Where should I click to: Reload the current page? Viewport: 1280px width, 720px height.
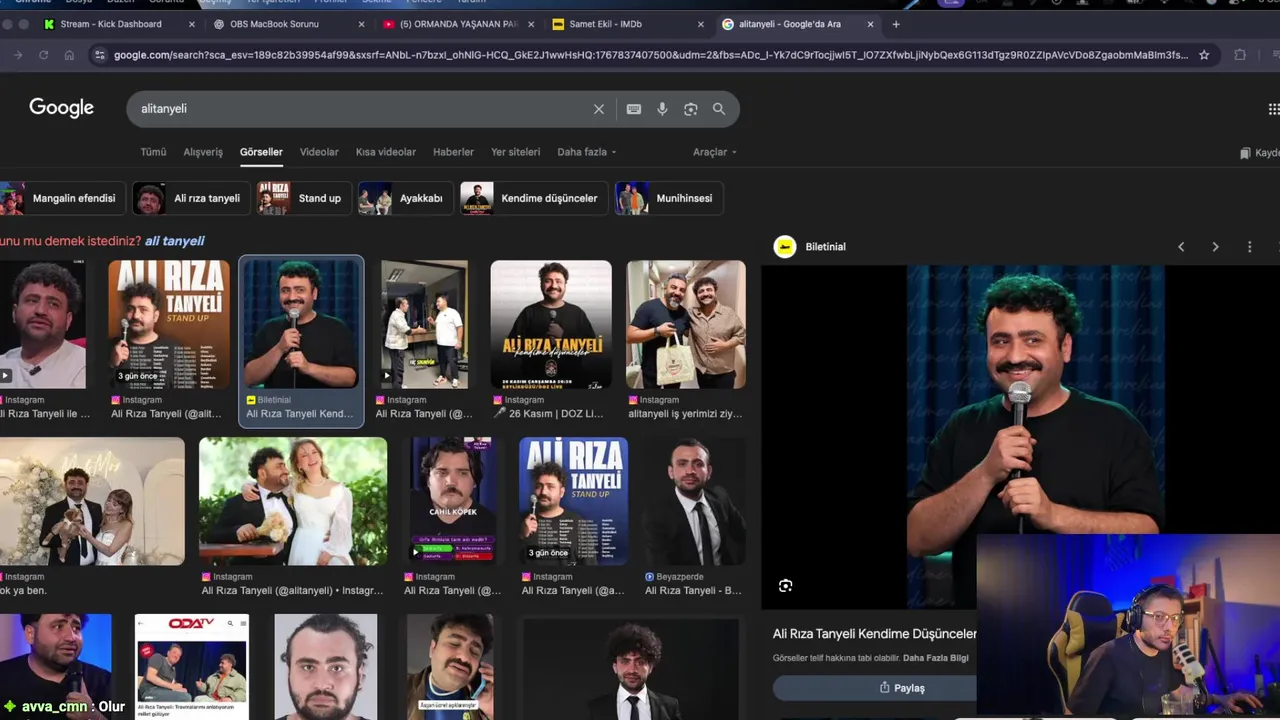tap(43, 55)
